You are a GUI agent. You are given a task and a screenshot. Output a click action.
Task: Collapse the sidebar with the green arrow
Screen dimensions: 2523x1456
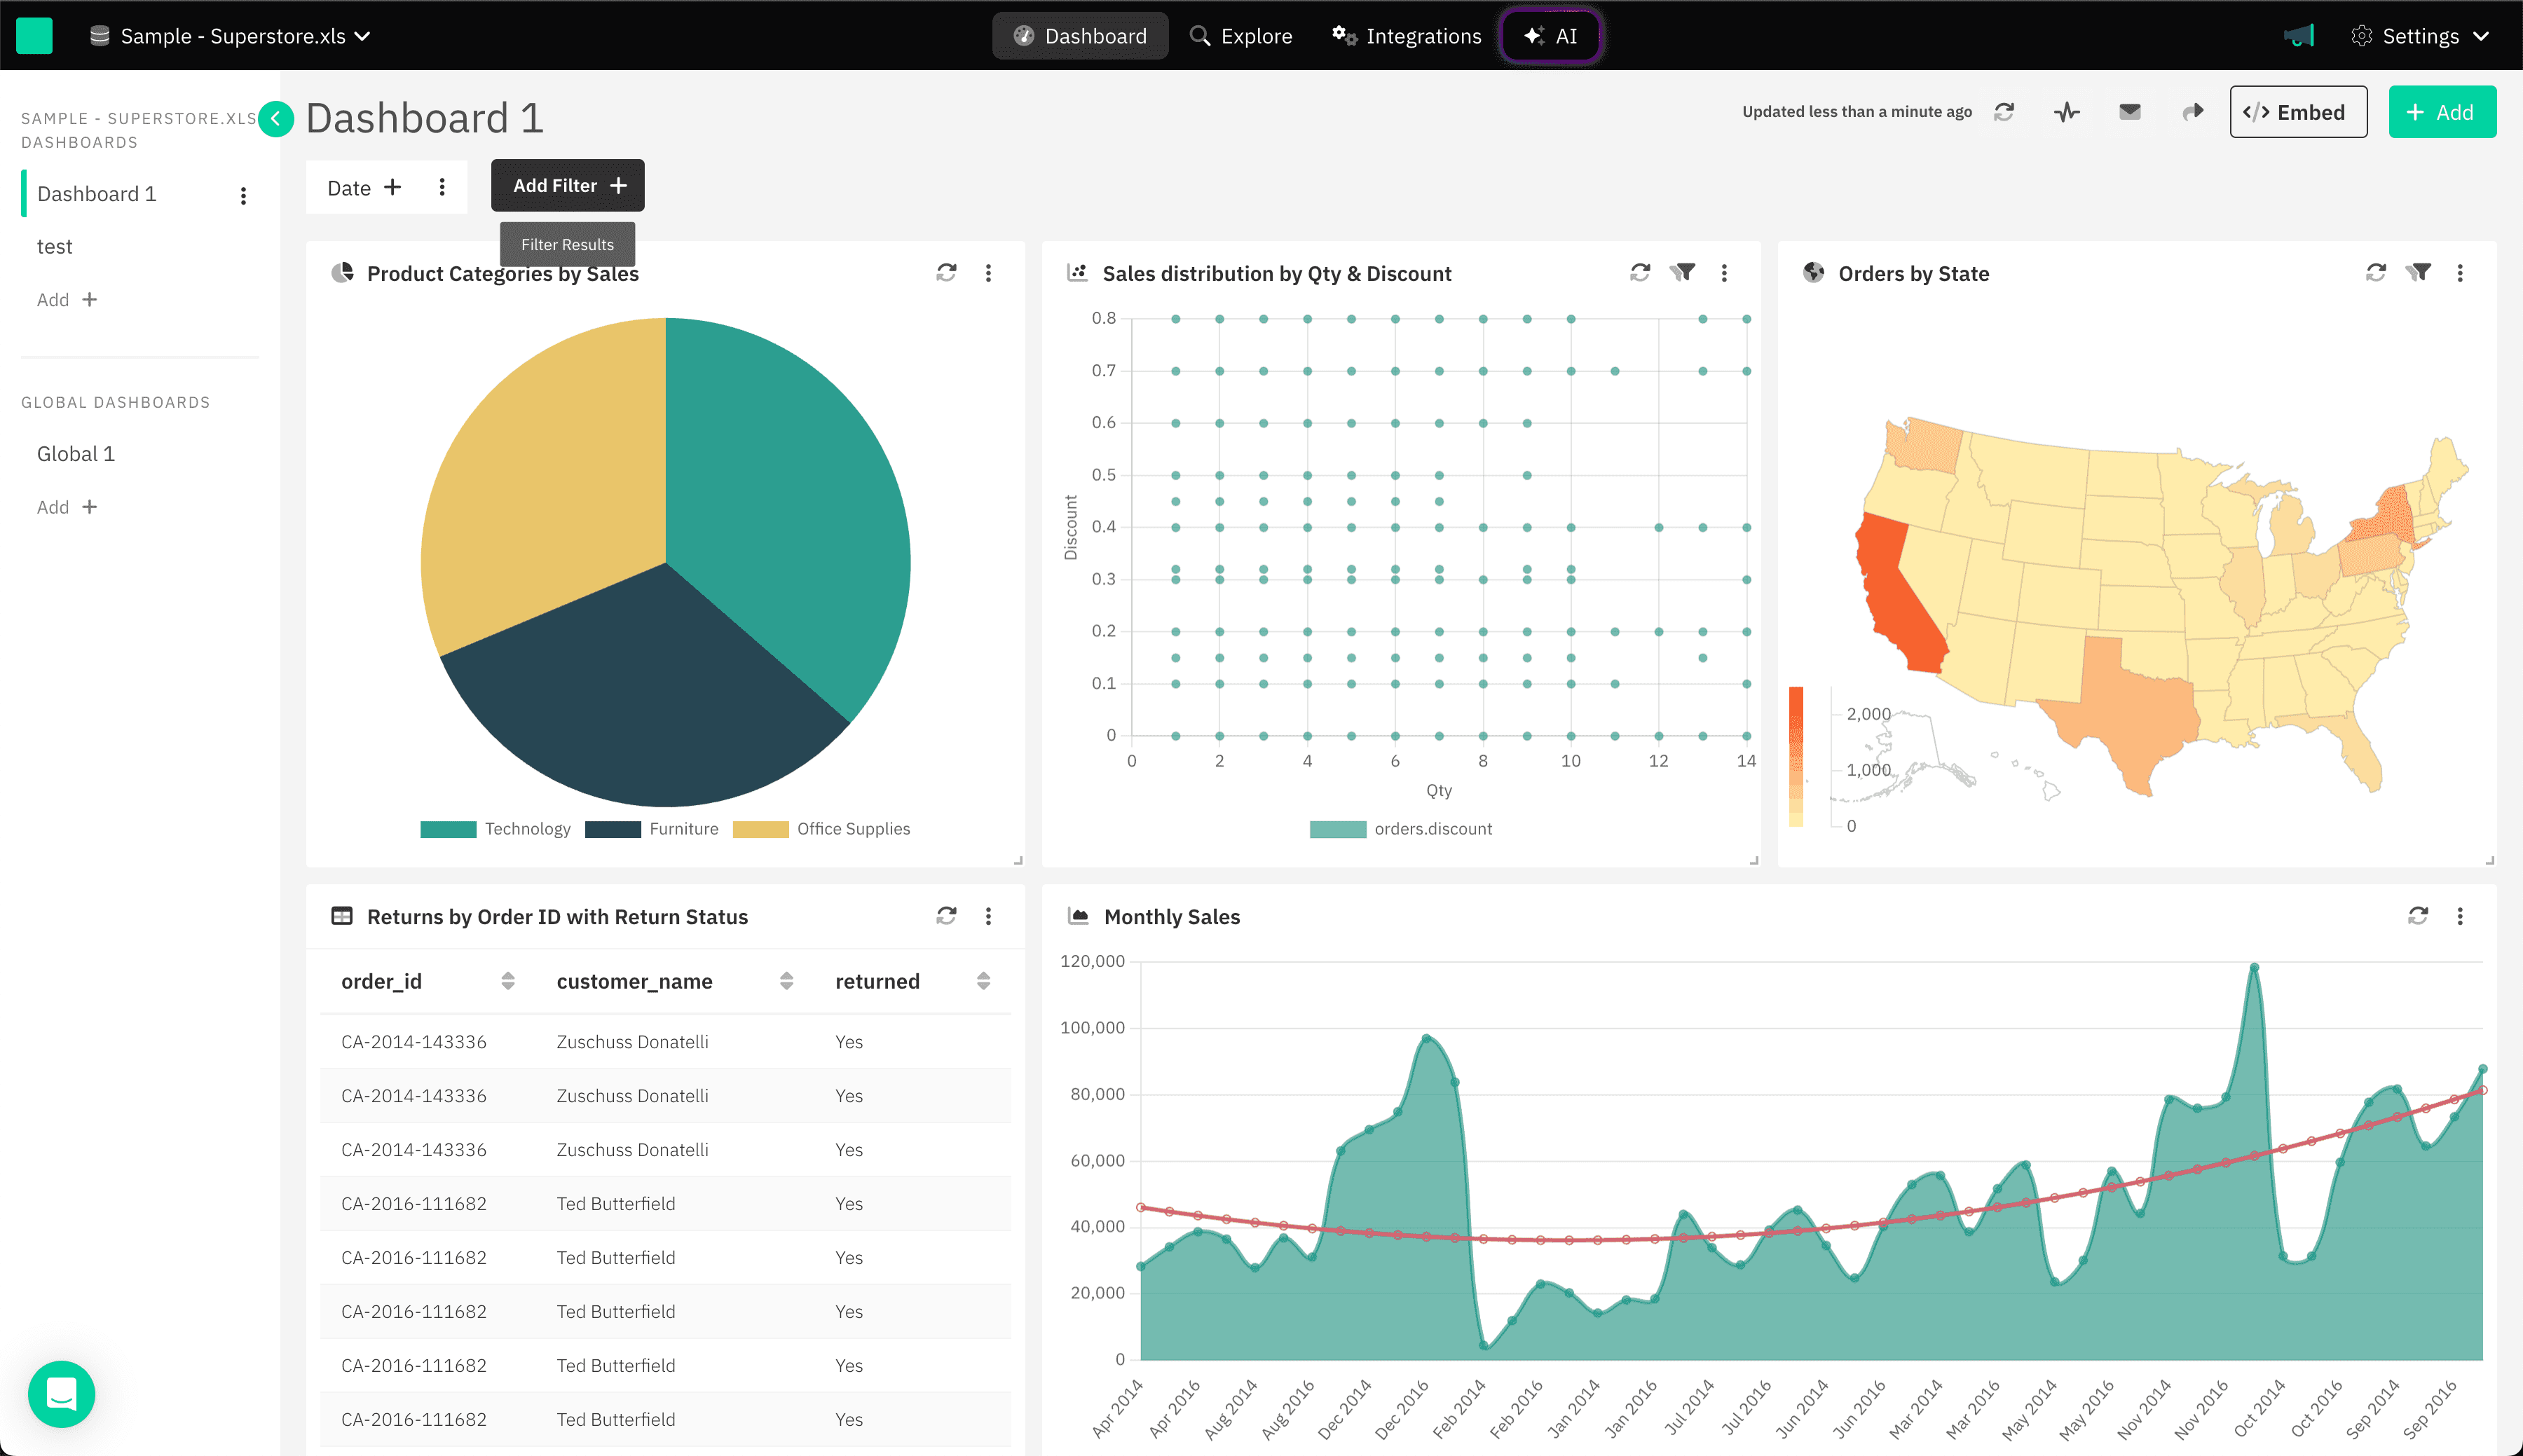(x=276, y=119)
